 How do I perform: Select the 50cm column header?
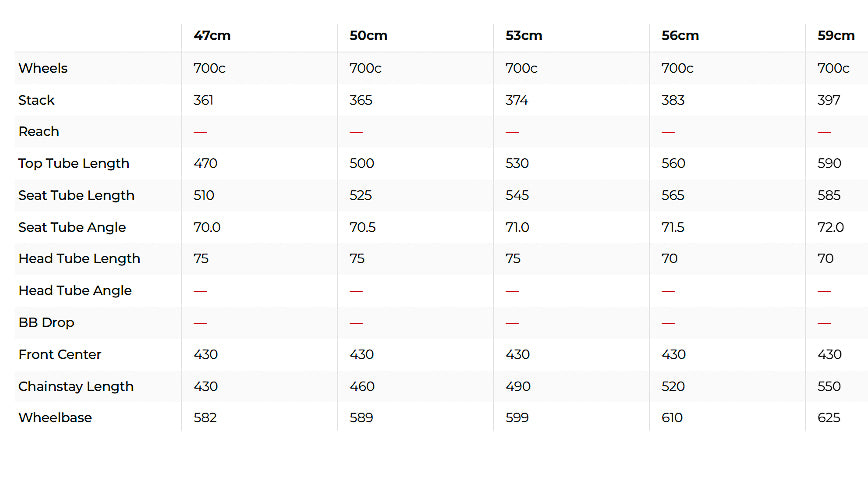(x=368, y=36)
